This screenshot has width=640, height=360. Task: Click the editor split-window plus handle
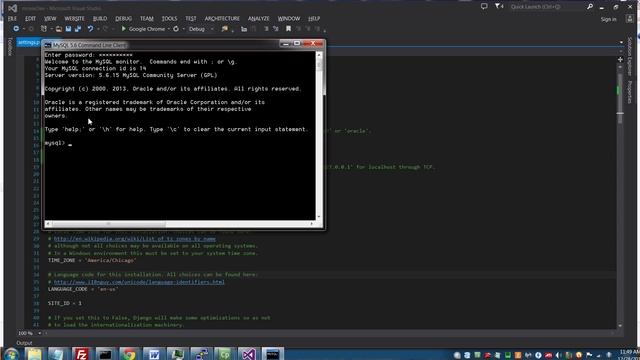[620, 60]
